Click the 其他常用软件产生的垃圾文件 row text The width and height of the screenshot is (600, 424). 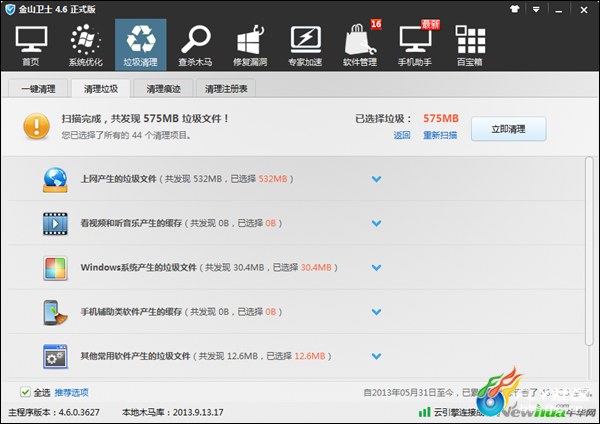pyautogui.click(x=206, y=356)
